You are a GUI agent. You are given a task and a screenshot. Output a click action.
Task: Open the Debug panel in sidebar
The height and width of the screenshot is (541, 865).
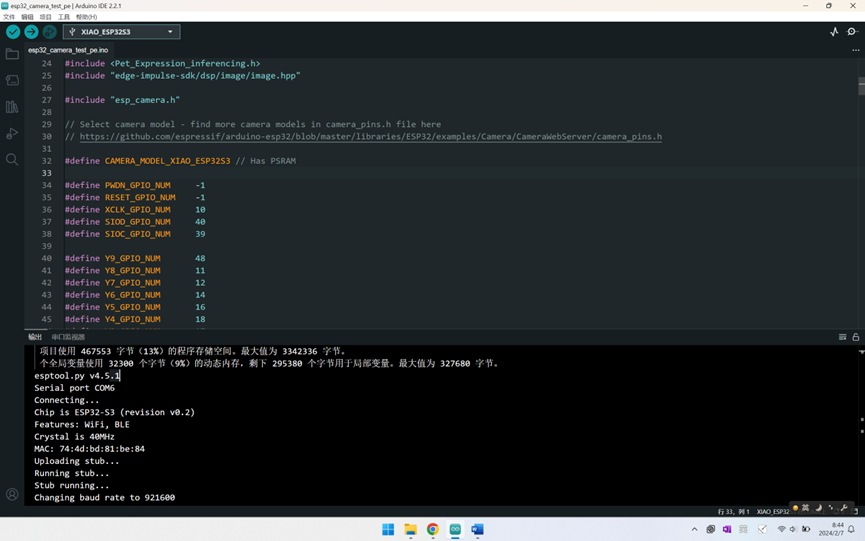(x=12, y=133)
